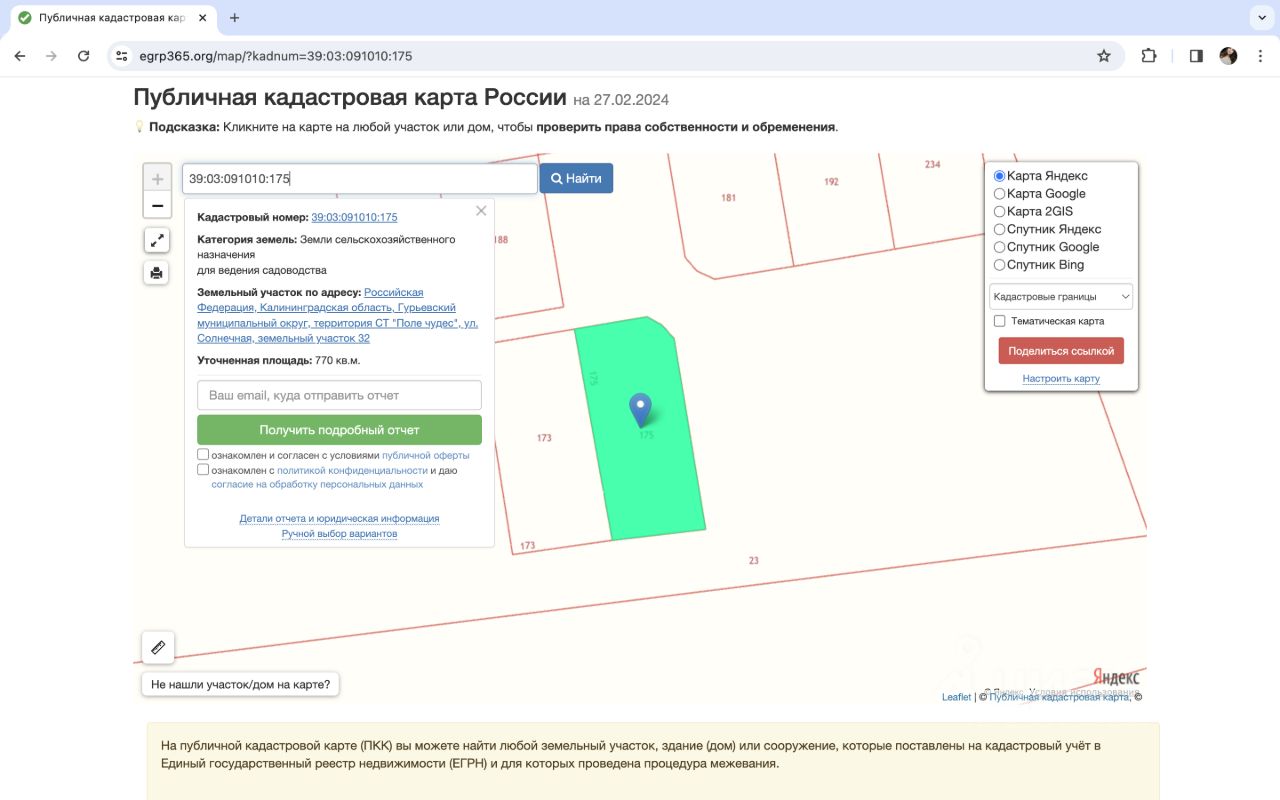Reload the current page
1280x800 pixels.
(x=84, y=56)
